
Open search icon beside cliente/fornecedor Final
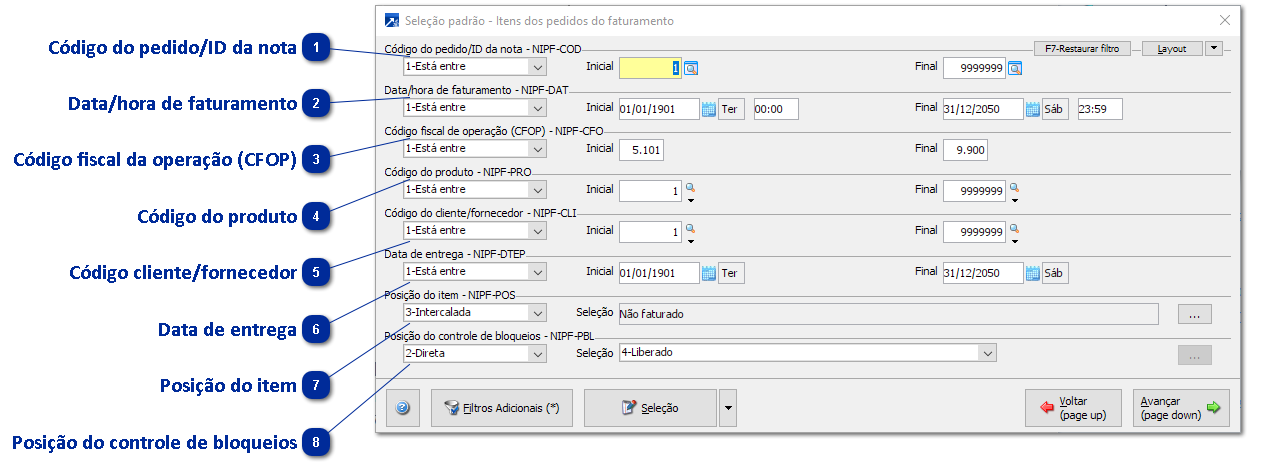point(1014,228)
